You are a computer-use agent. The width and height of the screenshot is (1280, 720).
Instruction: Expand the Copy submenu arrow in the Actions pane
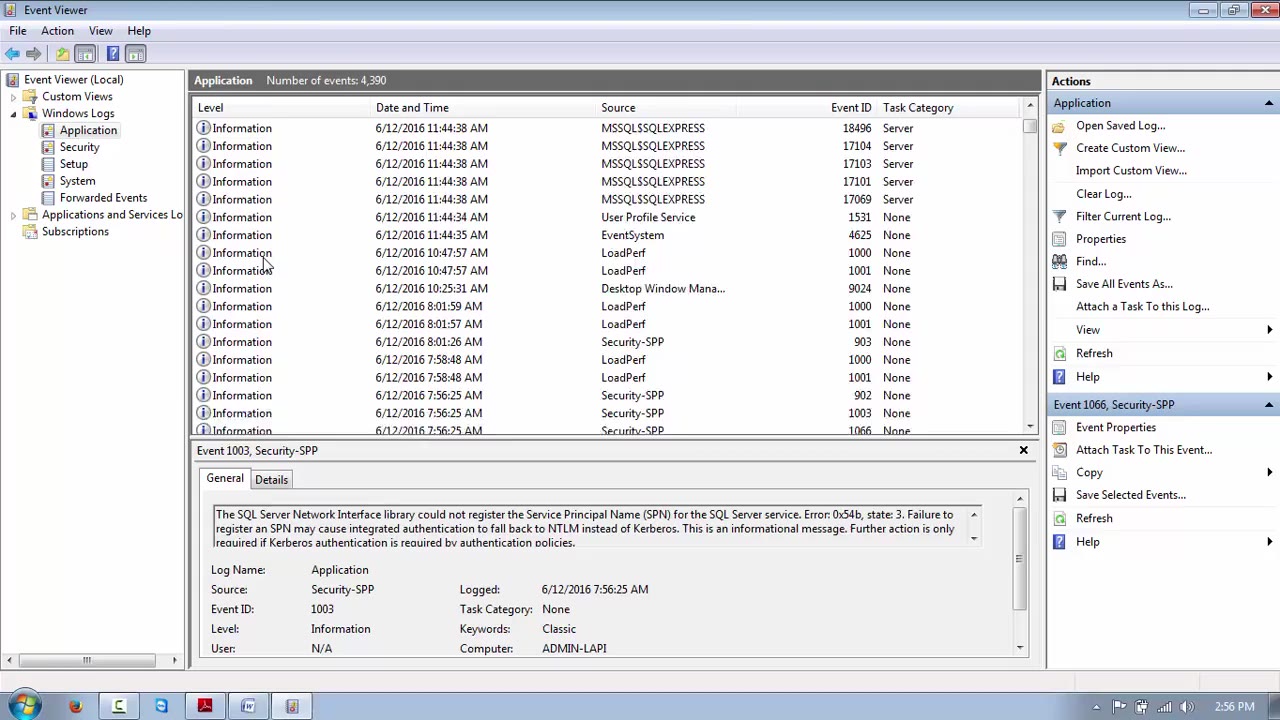coord(1270,473)
